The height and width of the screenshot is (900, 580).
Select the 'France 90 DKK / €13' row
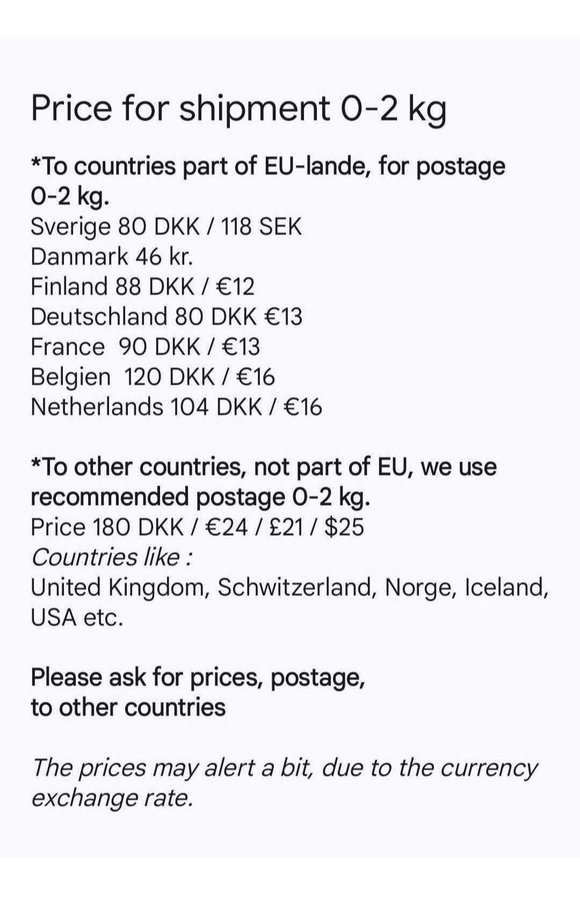[x=145, y=347]
